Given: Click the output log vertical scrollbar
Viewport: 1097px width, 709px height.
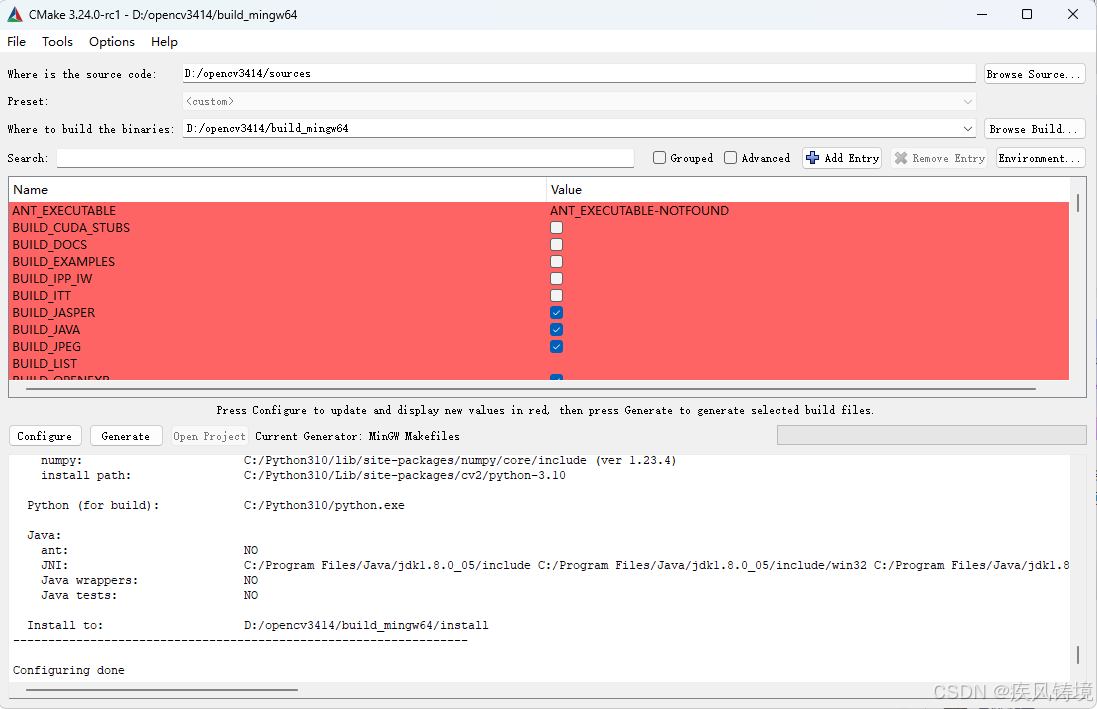Looking at the screenshot, I should tap(1077, 654).
